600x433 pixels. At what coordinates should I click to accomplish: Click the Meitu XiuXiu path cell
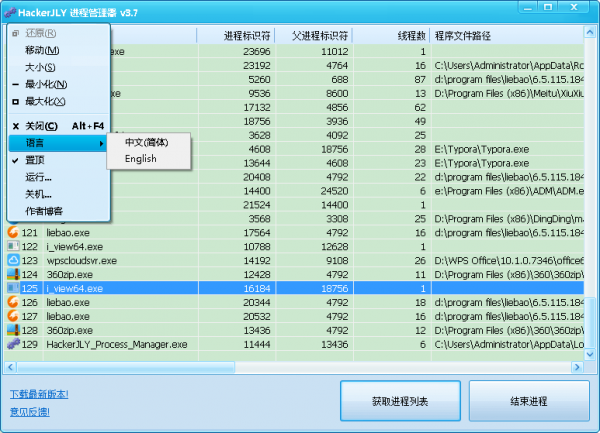[509, 93]
